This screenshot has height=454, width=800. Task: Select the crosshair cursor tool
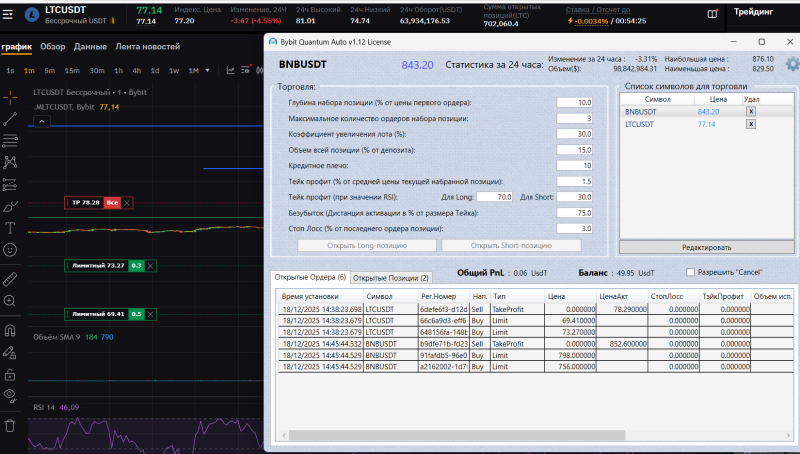(10, 96)
